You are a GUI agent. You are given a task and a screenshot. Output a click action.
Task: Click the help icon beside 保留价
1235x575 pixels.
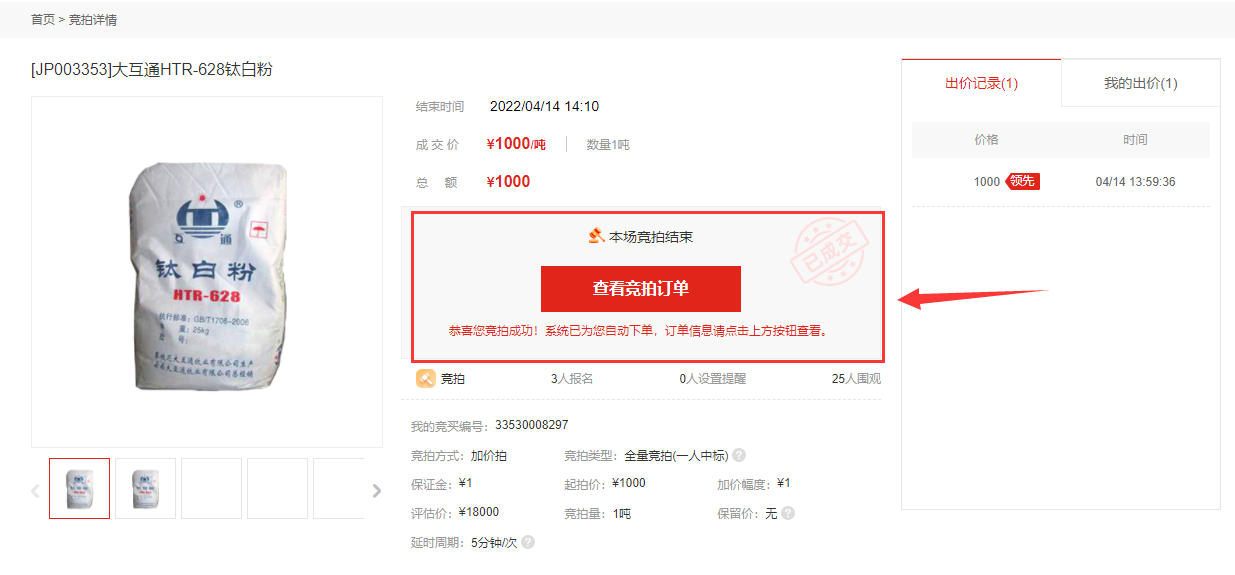click(x=787, y=513)
